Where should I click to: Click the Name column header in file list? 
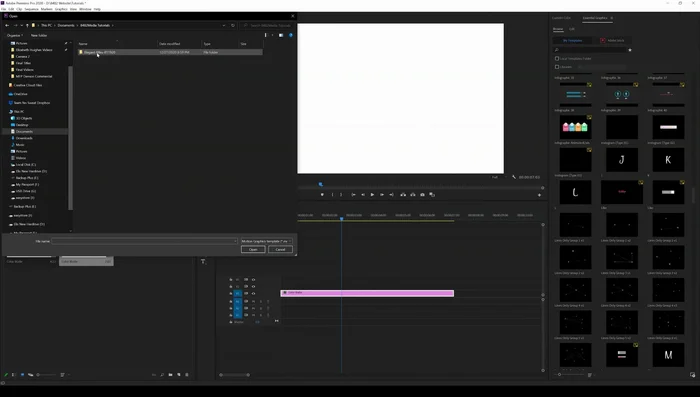coord(83,44)
